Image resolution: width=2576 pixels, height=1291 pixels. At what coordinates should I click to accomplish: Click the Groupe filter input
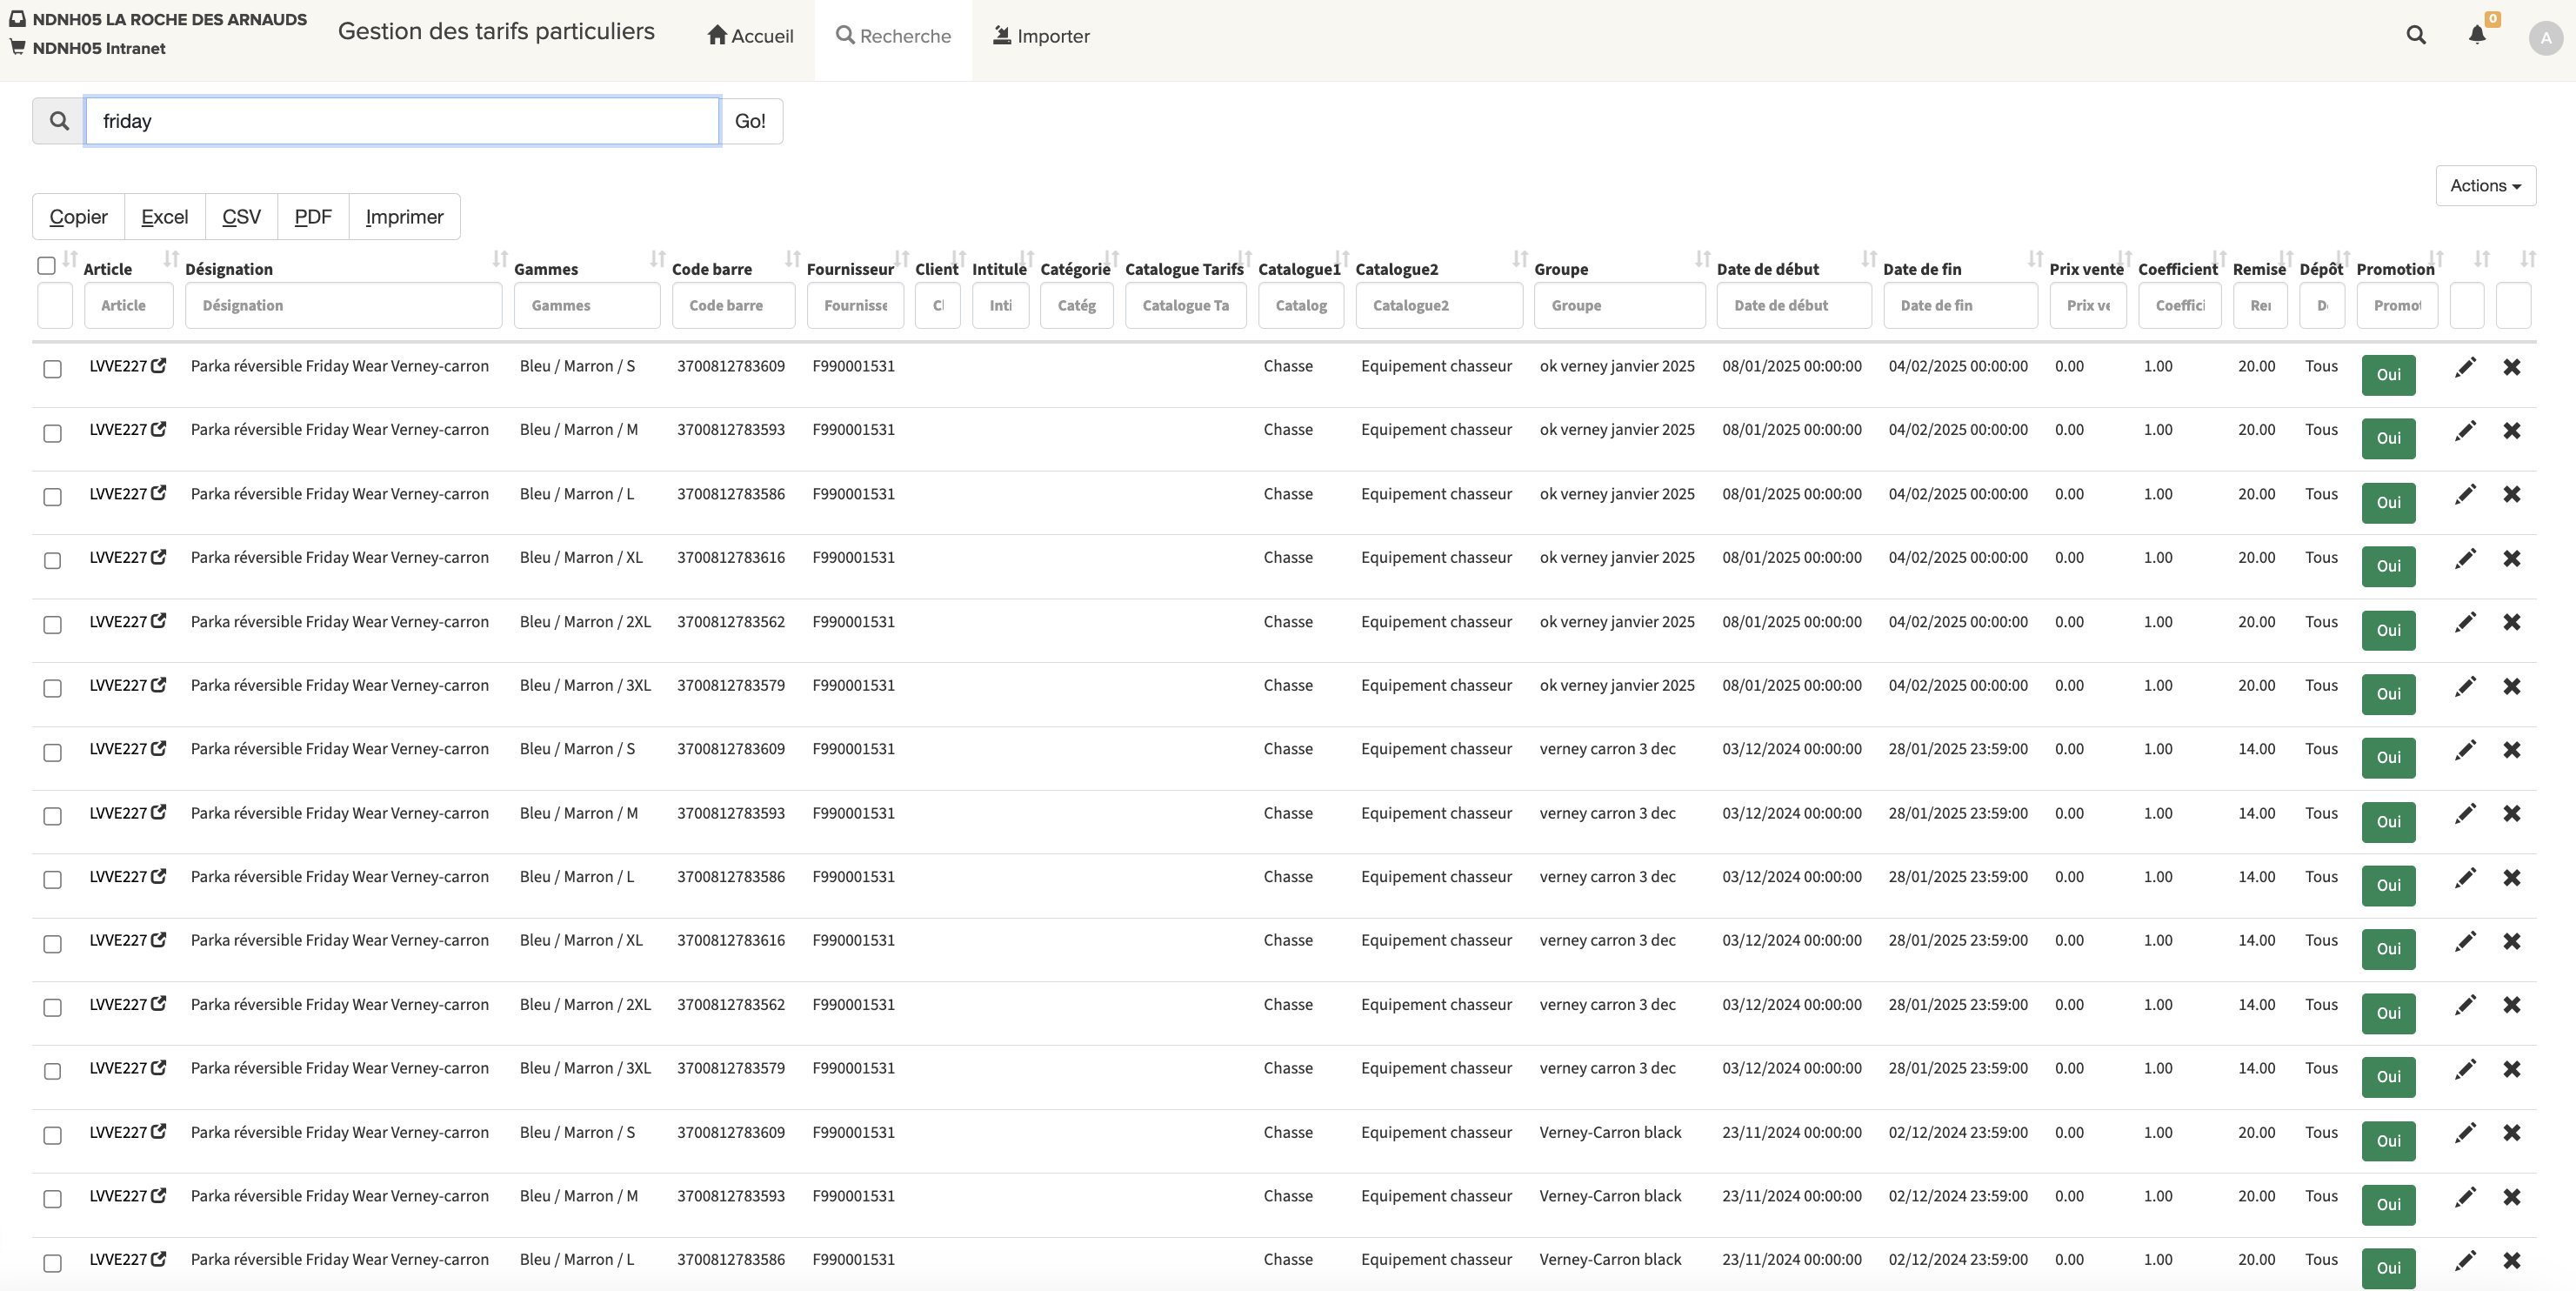[1620, 306]
